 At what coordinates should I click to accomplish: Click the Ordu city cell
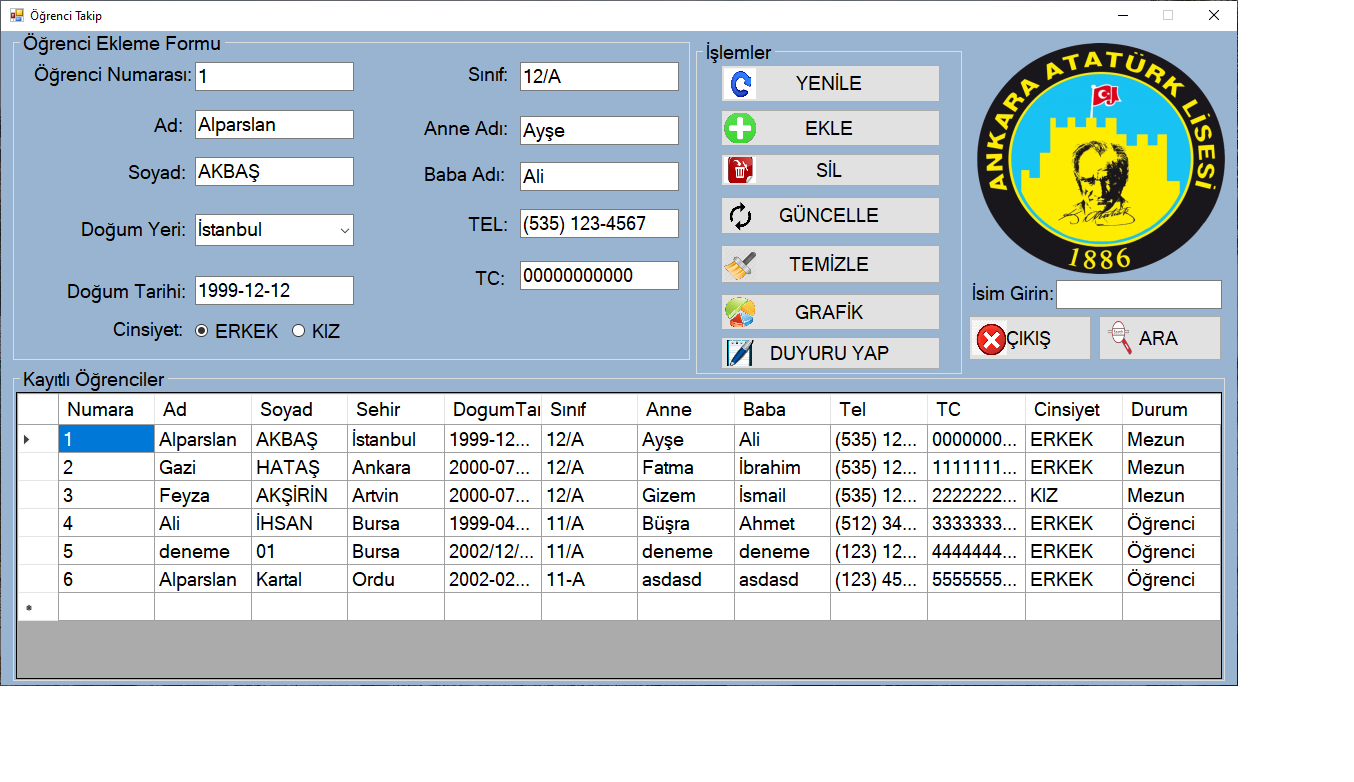[396, 579]
